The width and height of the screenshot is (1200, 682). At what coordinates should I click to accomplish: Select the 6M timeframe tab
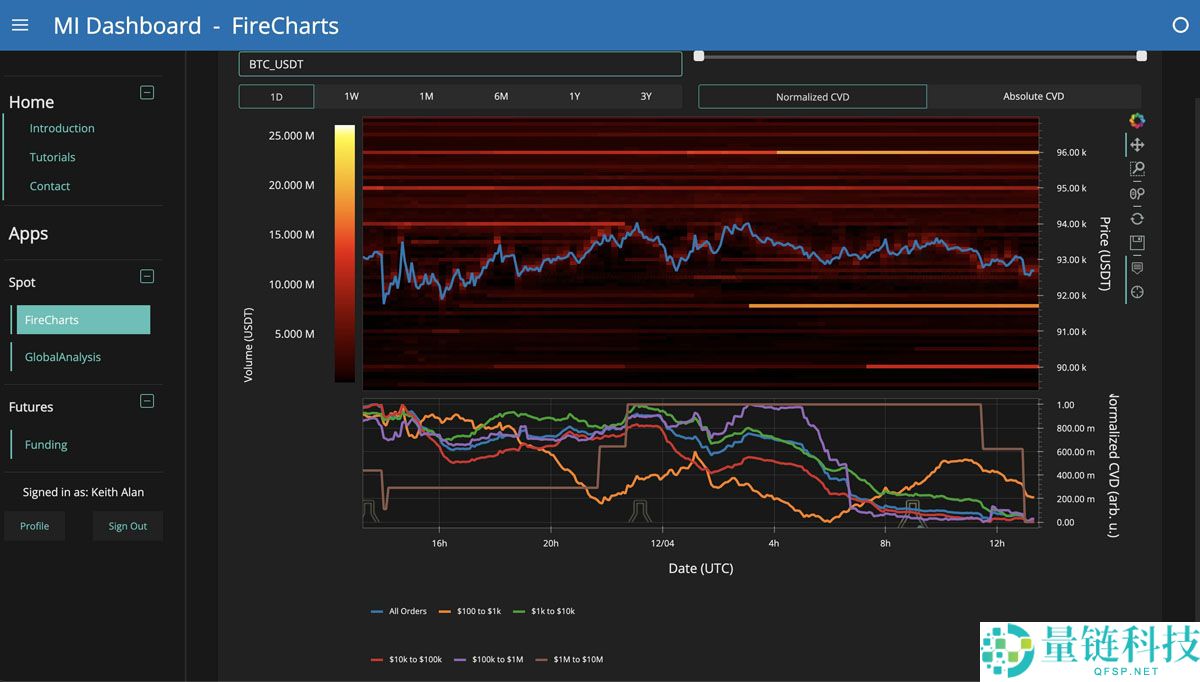point(501,96)
